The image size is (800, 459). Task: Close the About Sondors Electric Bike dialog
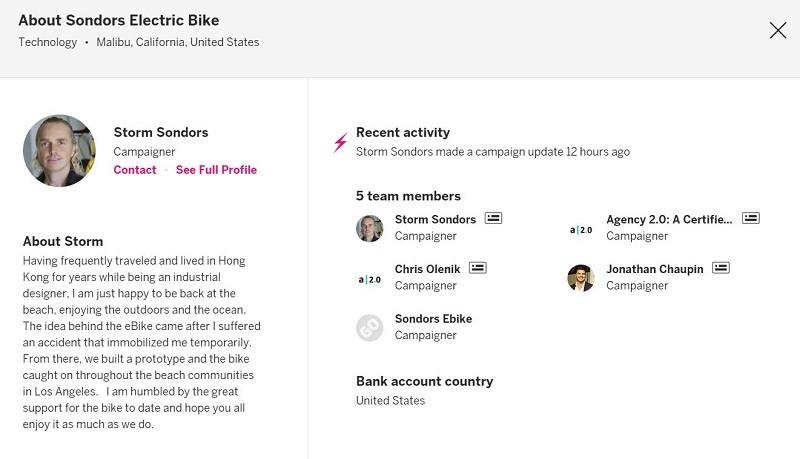click(x=777, y=30)
